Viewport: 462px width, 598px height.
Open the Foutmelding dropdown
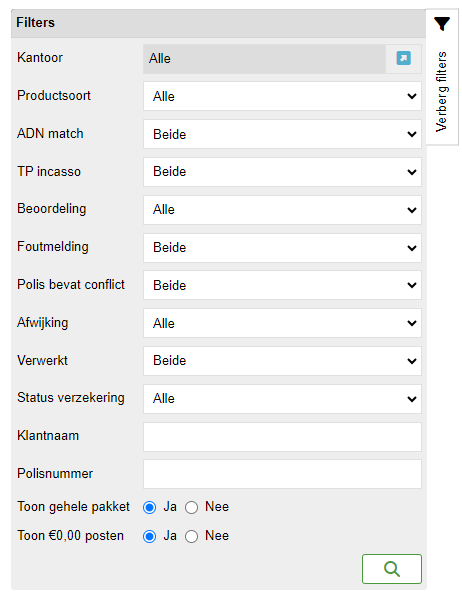[x=282, y=248]
